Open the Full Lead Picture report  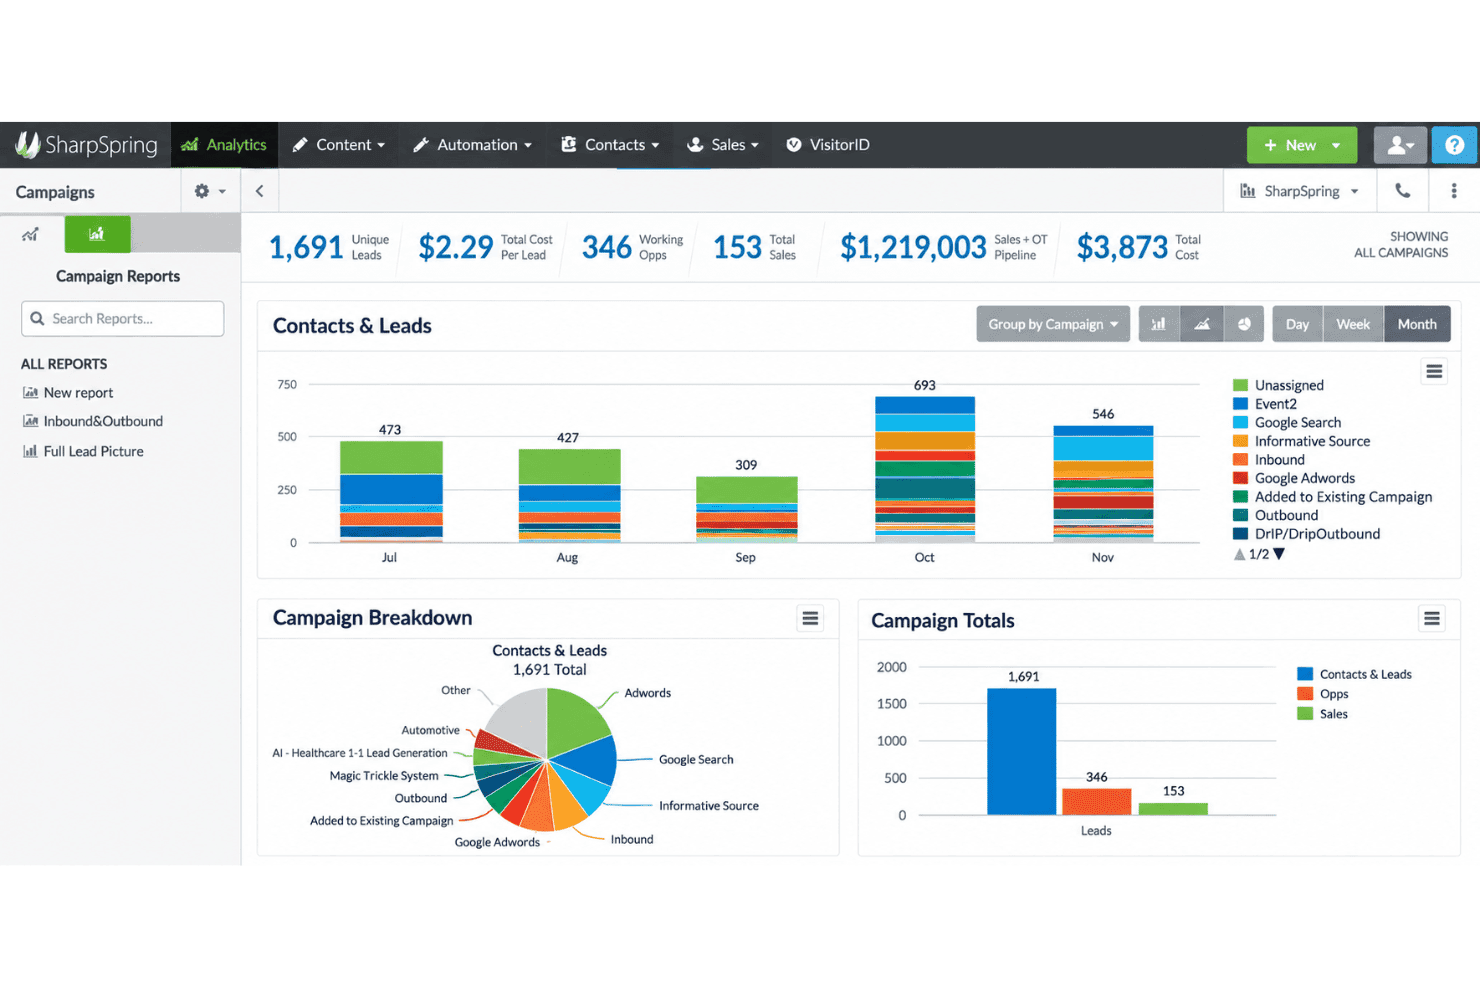point(83,452)
